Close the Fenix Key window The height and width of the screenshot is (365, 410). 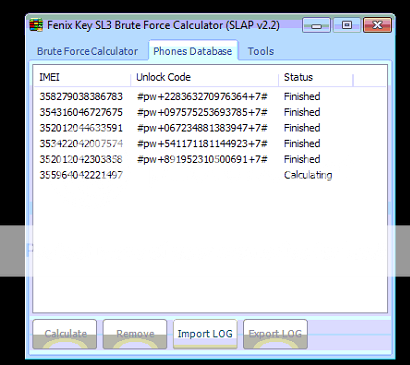click(377, 25)
